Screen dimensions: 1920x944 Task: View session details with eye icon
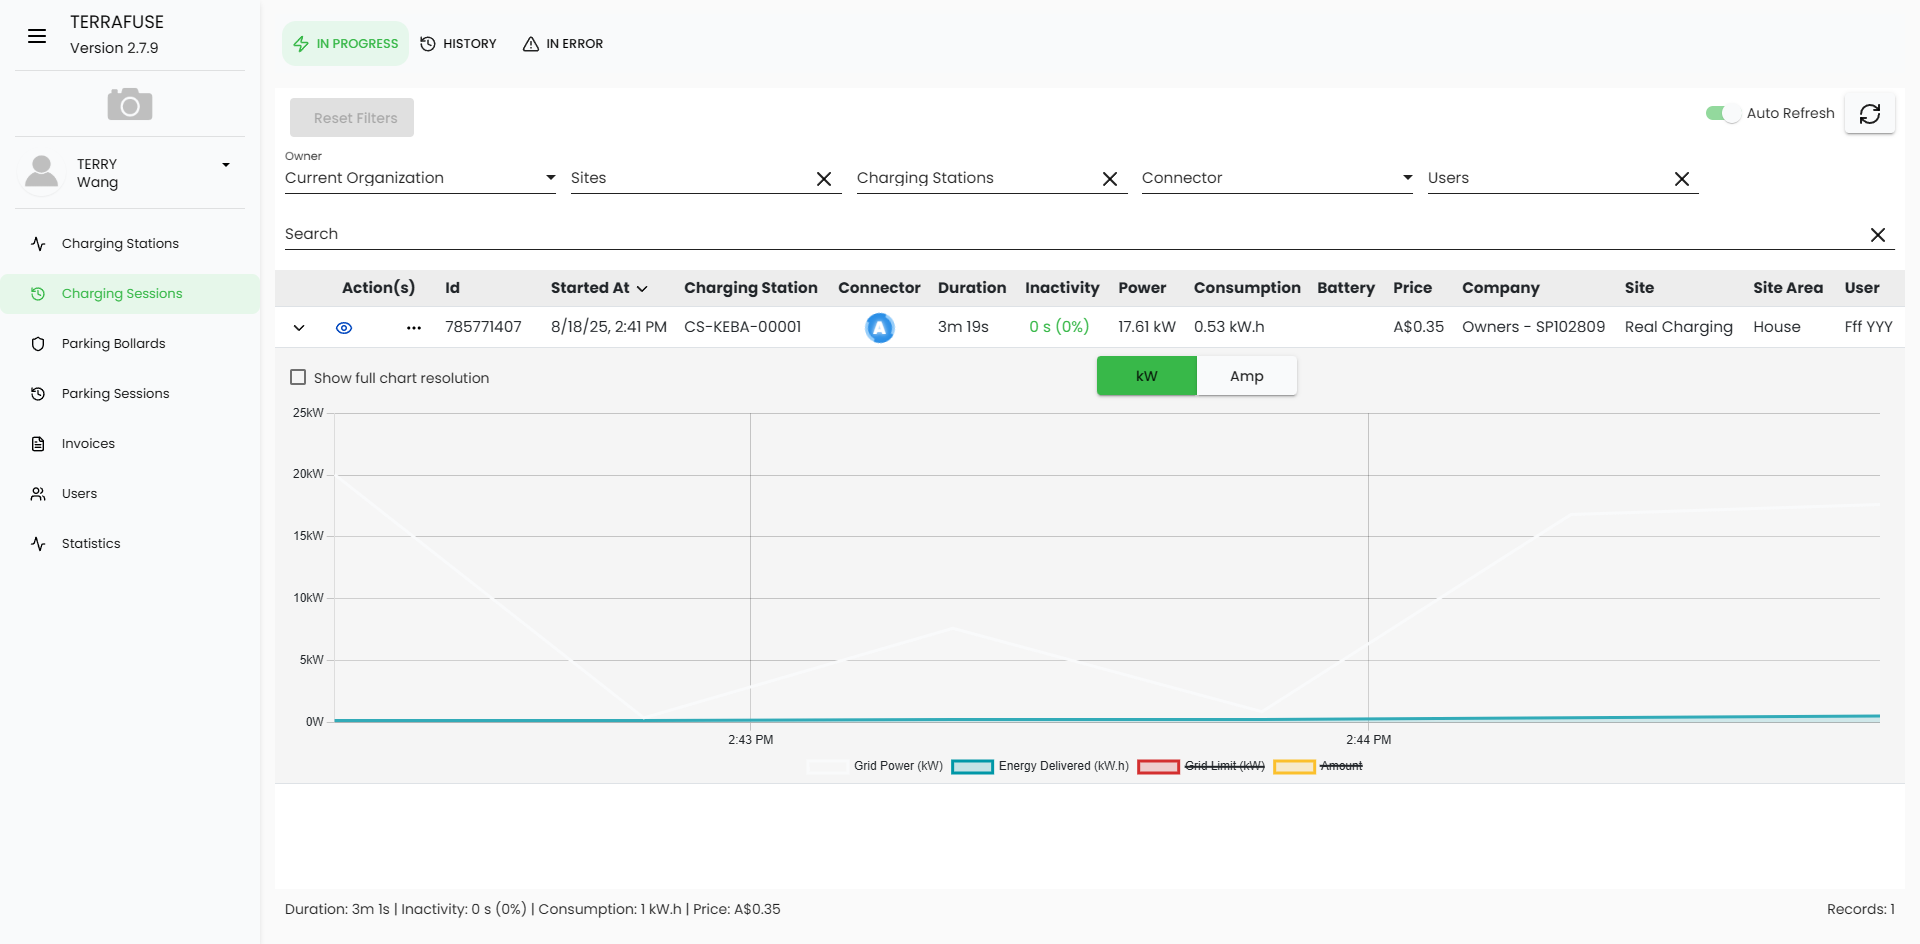tap(344, 328)
